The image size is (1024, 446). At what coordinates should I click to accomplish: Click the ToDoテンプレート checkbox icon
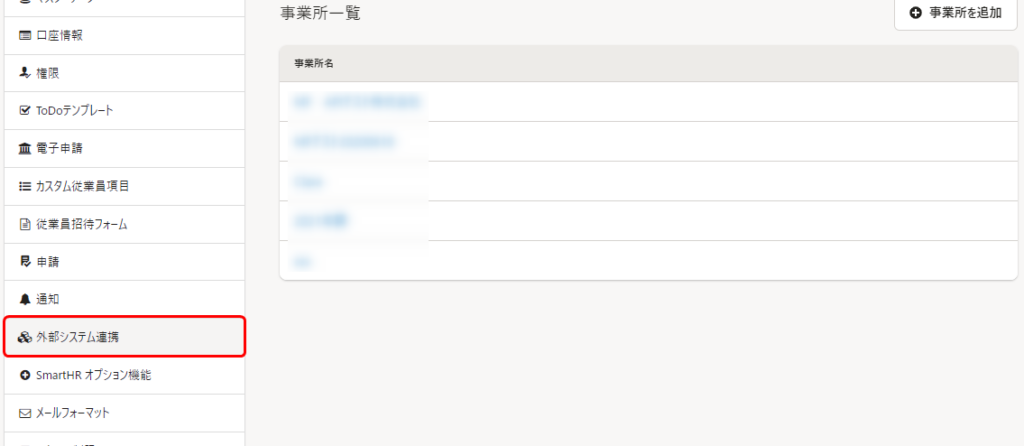25,111
